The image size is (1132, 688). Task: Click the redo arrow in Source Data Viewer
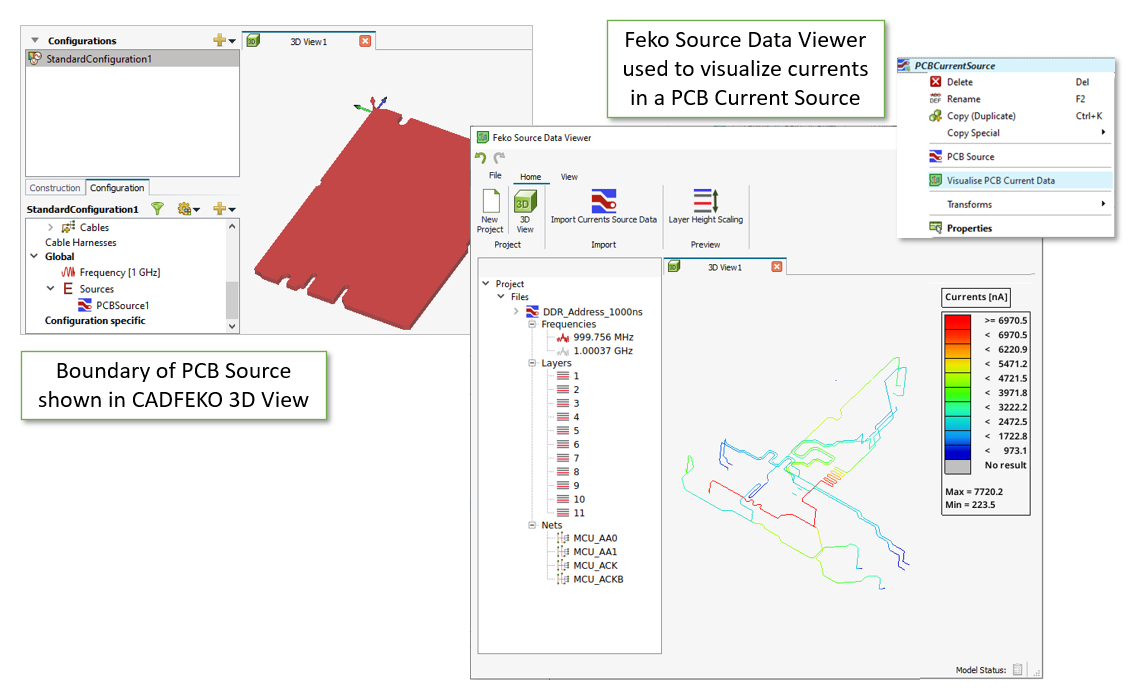point(499,158)
